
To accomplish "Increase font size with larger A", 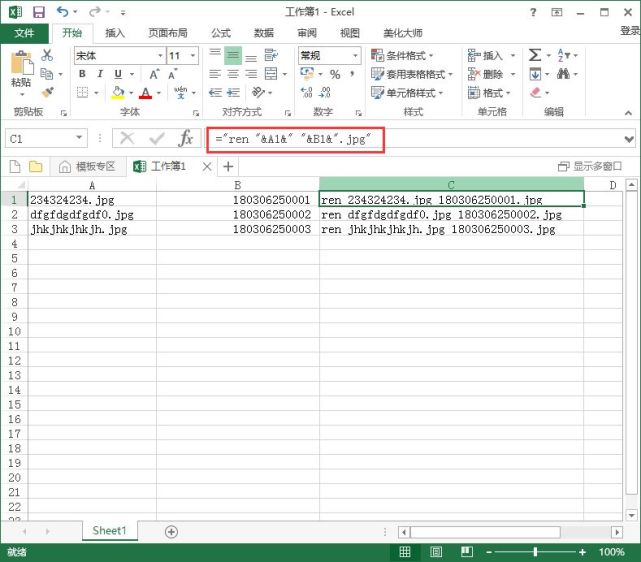I will pos(154,74).
